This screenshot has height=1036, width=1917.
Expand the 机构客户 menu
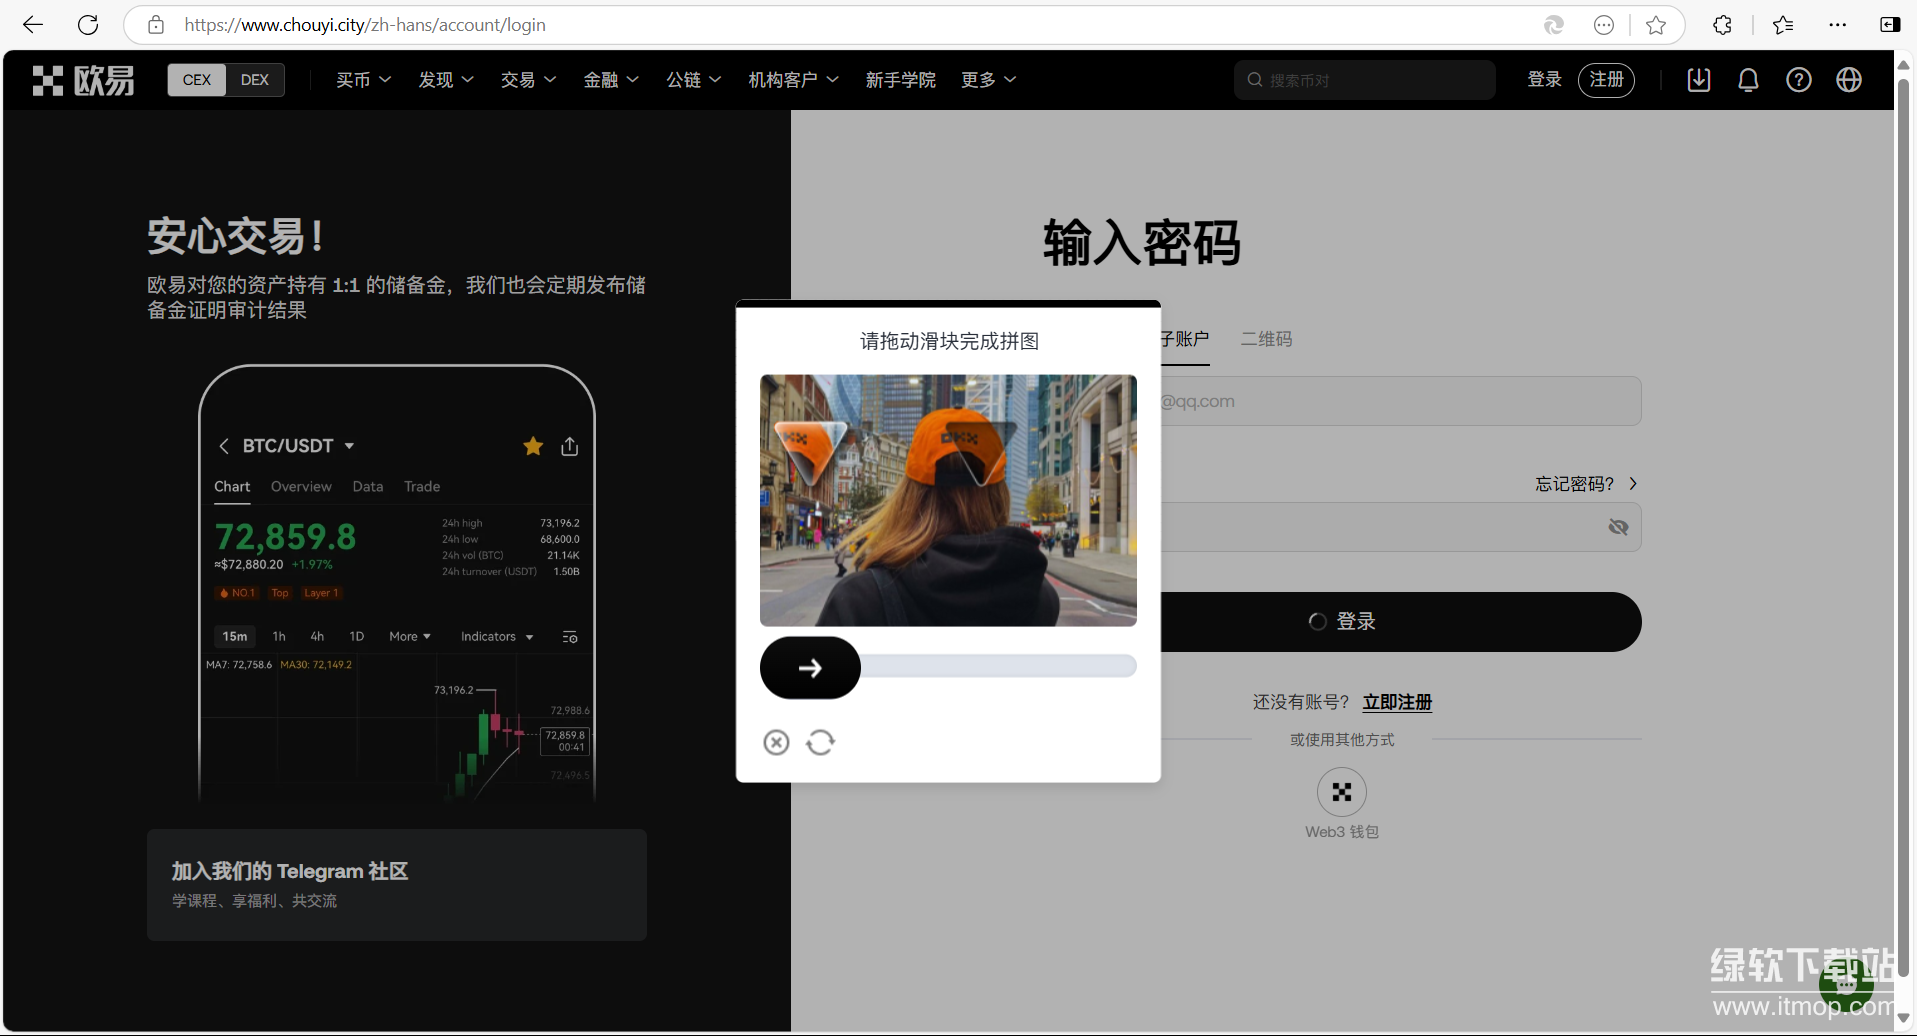[794, 80]
